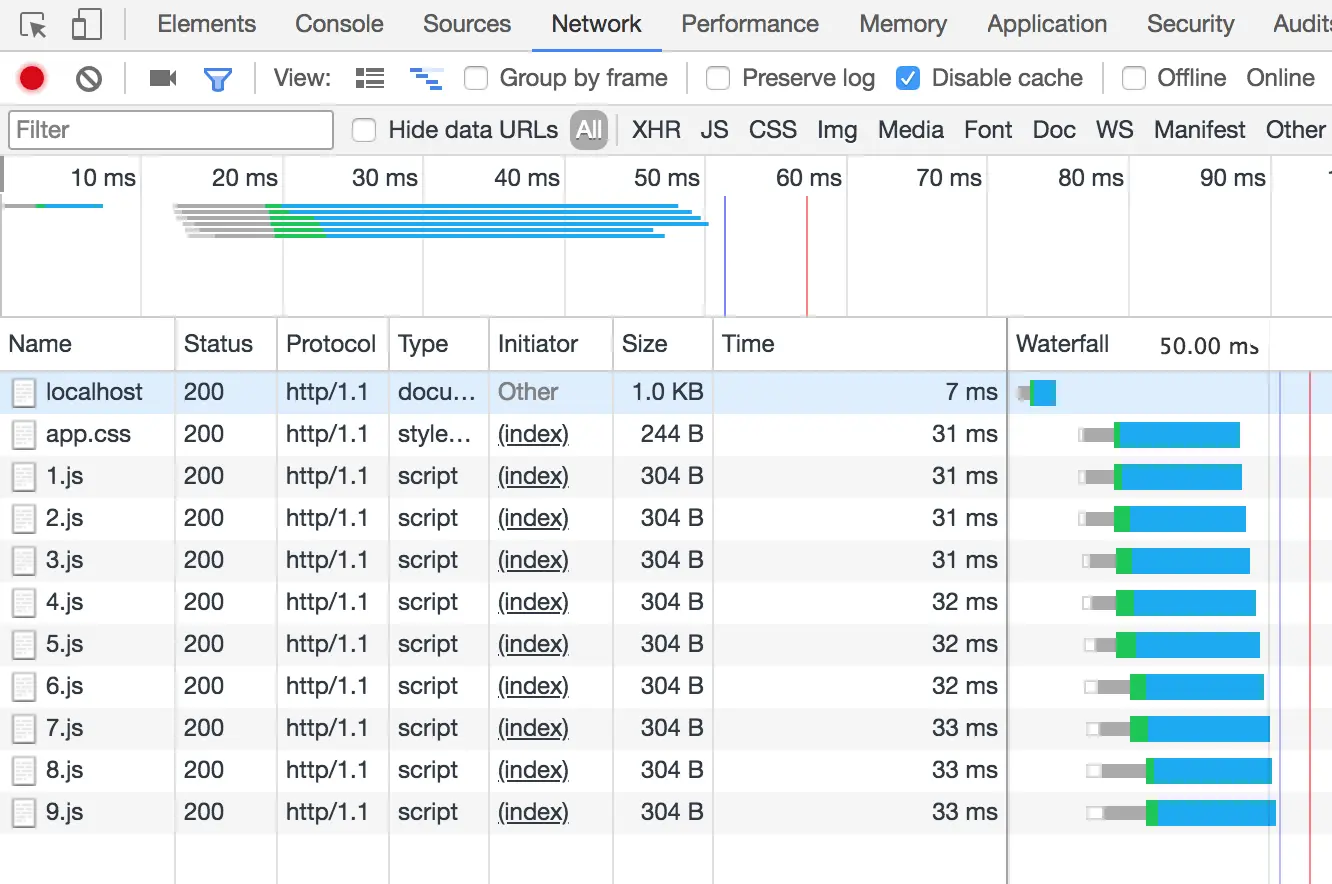This screenshot has height=884, width=1332.
Task: Select the localhost request row name
Action: [x=94, y=392]
